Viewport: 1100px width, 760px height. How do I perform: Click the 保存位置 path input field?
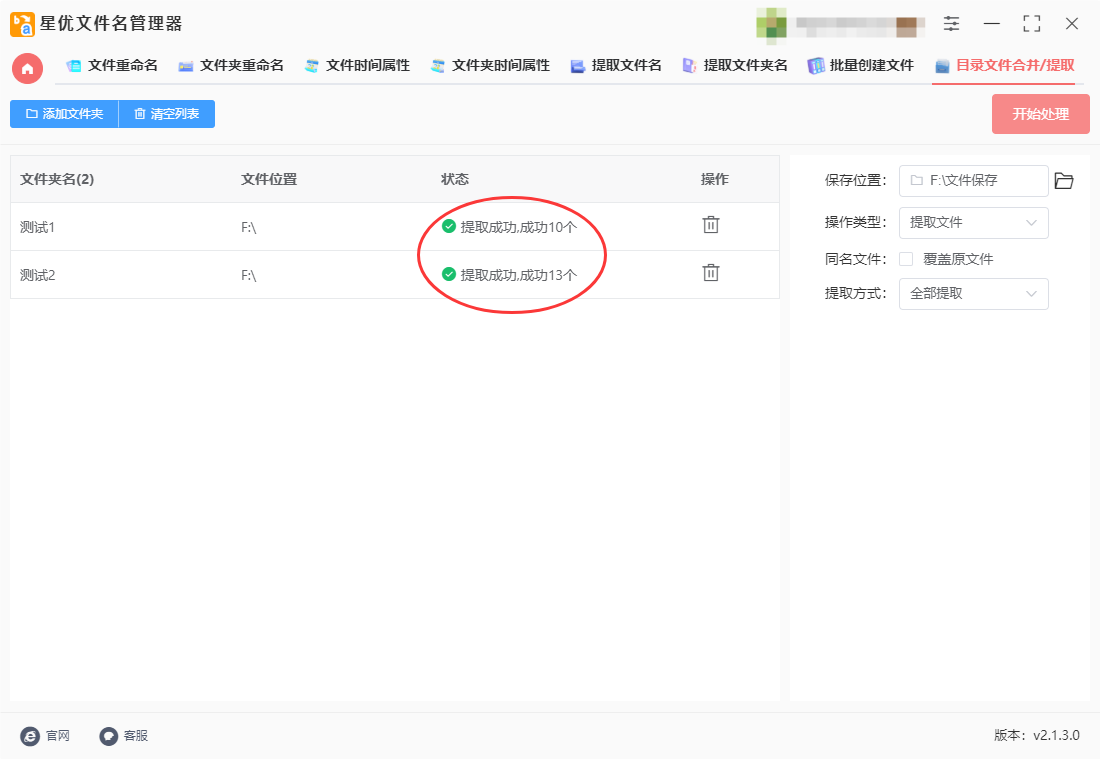tap(973, 181)
